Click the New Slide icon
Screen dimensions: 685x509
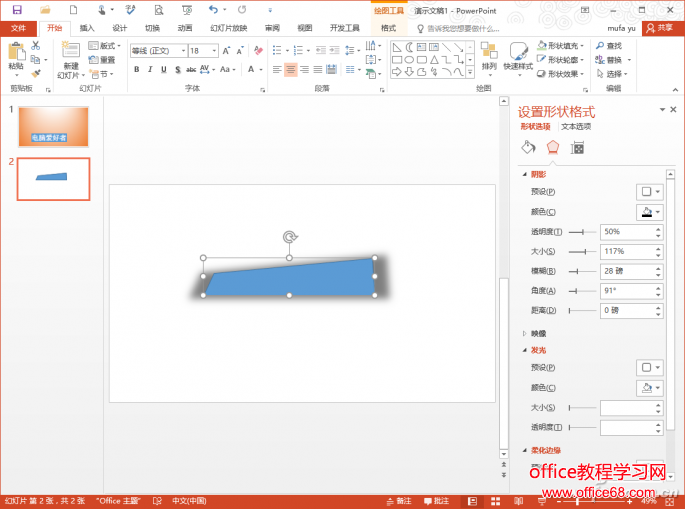point(69,53)
